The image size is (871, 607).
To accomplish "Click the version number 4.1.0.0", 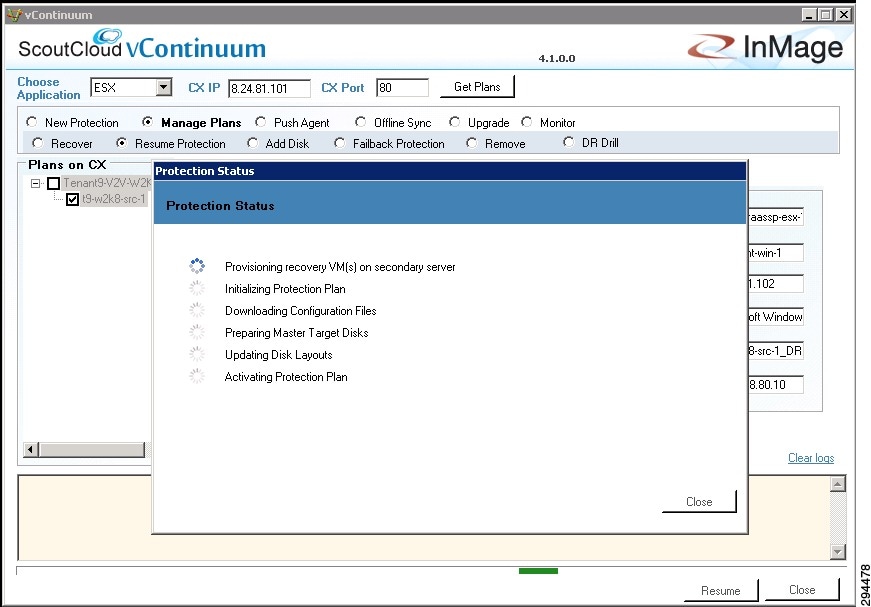I will pyautogui.click(x=557, y=58).
